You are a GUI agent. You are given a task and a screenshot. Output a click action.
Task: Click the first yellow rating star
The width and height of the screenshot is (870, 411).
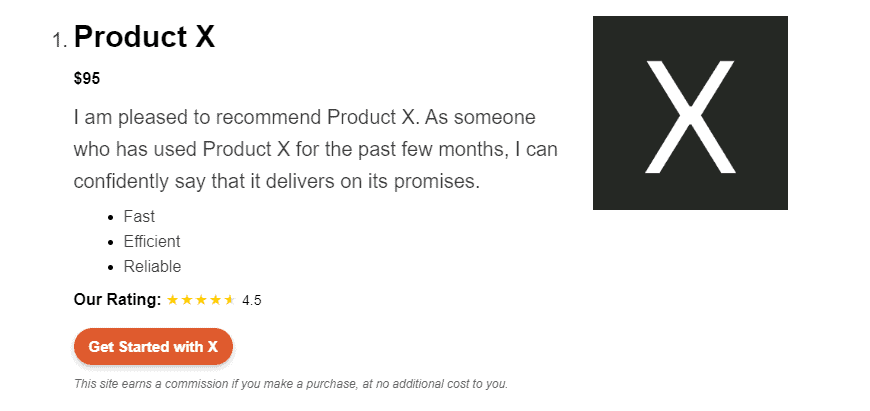tap(173, 299)
